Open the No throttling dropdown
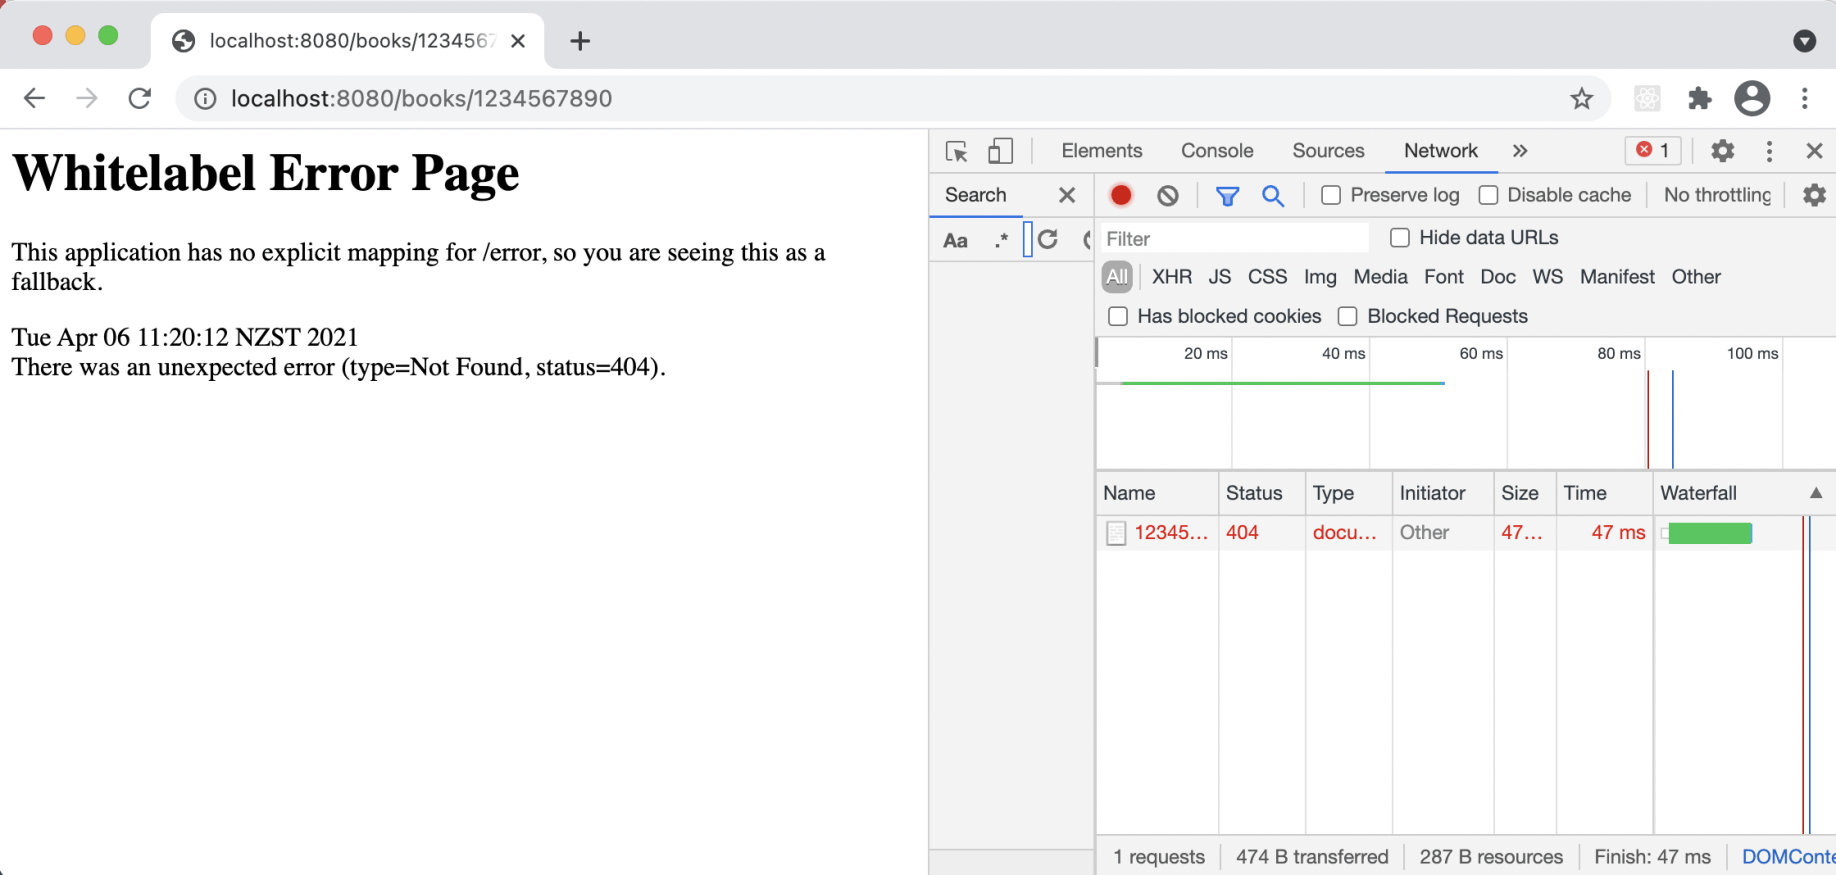This screenshot has height=875, width=1836. [1716, 195]
